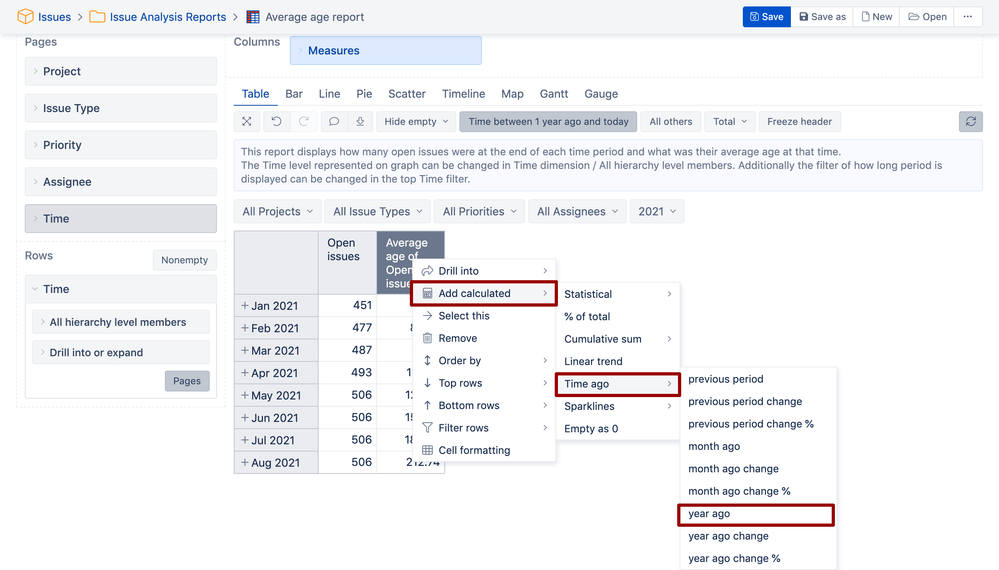The image size is (999, 570).
Task: Switch to the Scatter tab
Action: tap(407, 94)
